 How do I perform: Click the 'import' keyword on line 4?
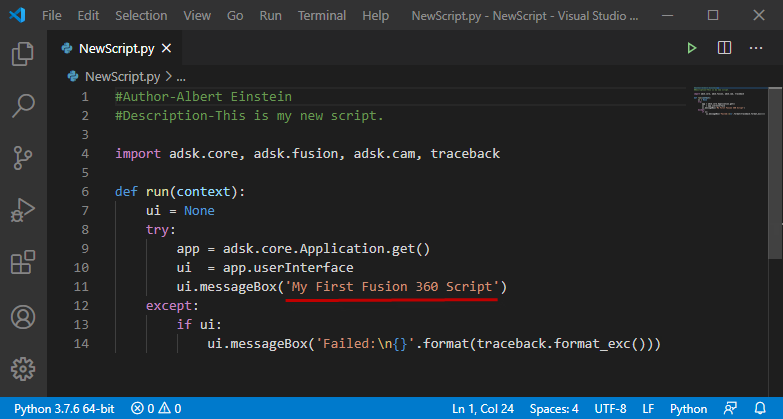[x=138, y=154]
